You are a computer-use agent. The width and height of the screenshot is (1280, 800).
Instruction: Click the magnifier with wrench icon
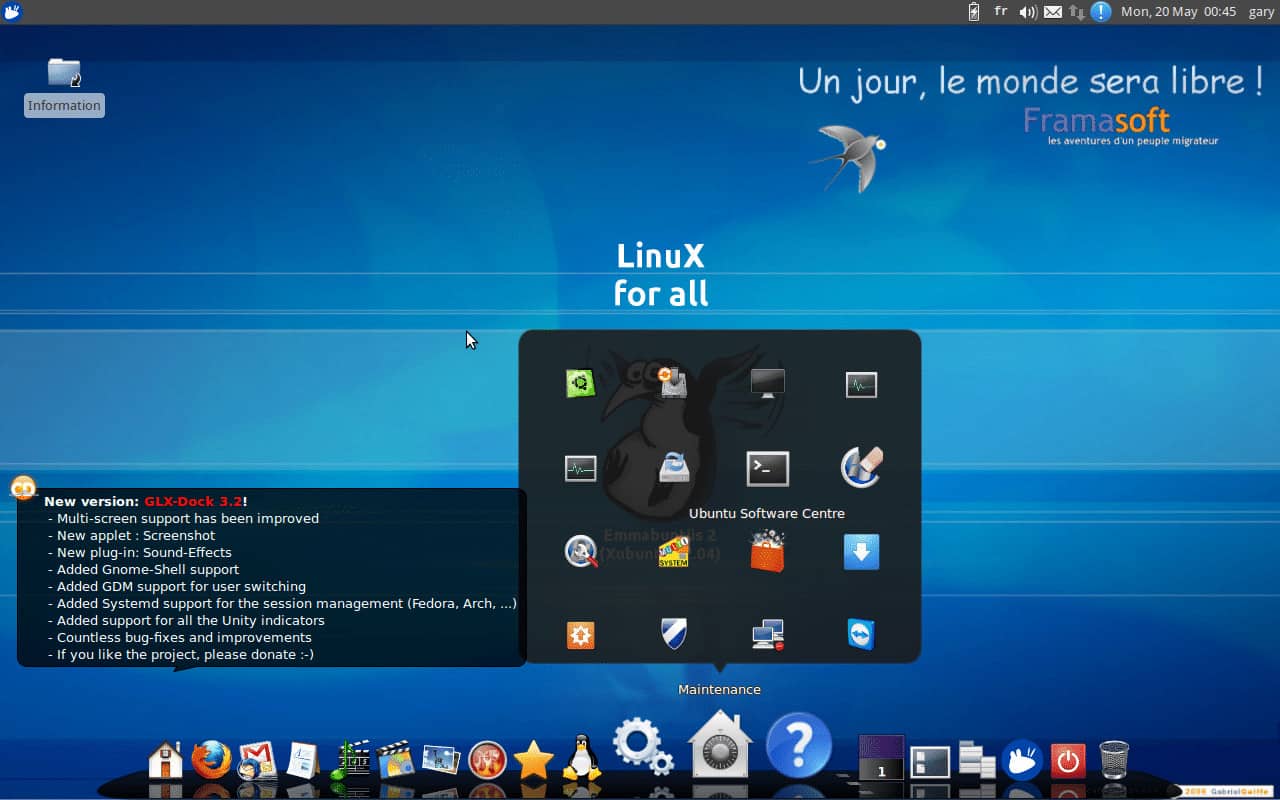point(580,551)
